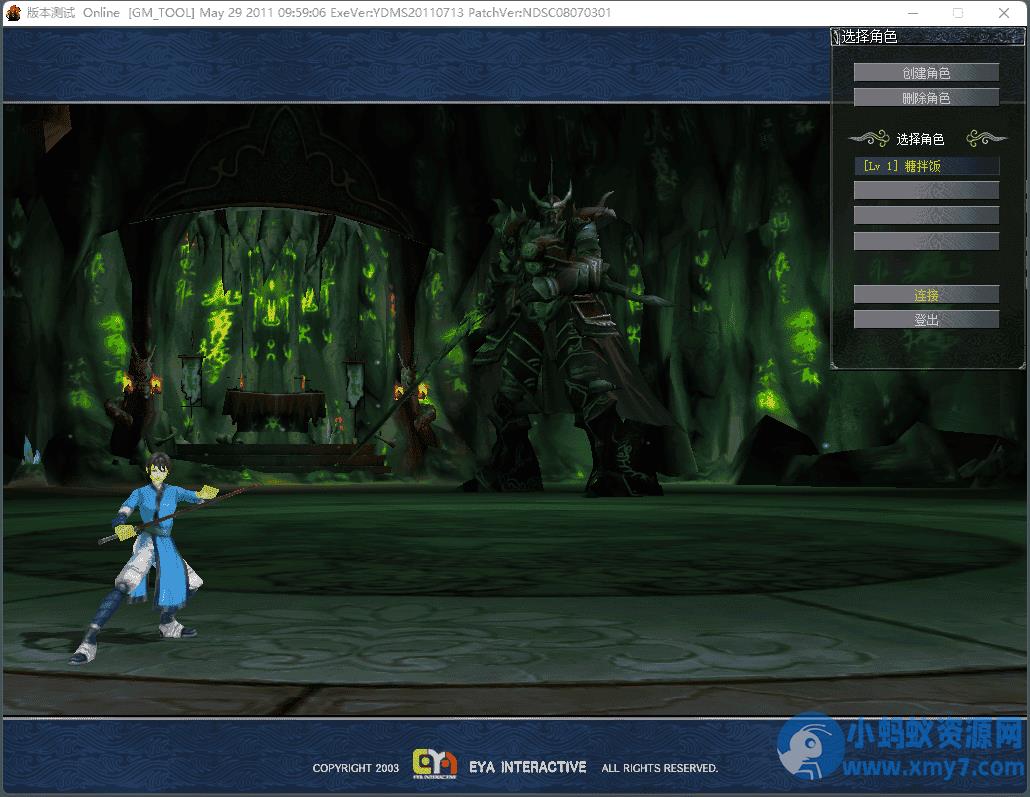Select the third empty character slot
The image size is (1030, 797).
[926, 240]
